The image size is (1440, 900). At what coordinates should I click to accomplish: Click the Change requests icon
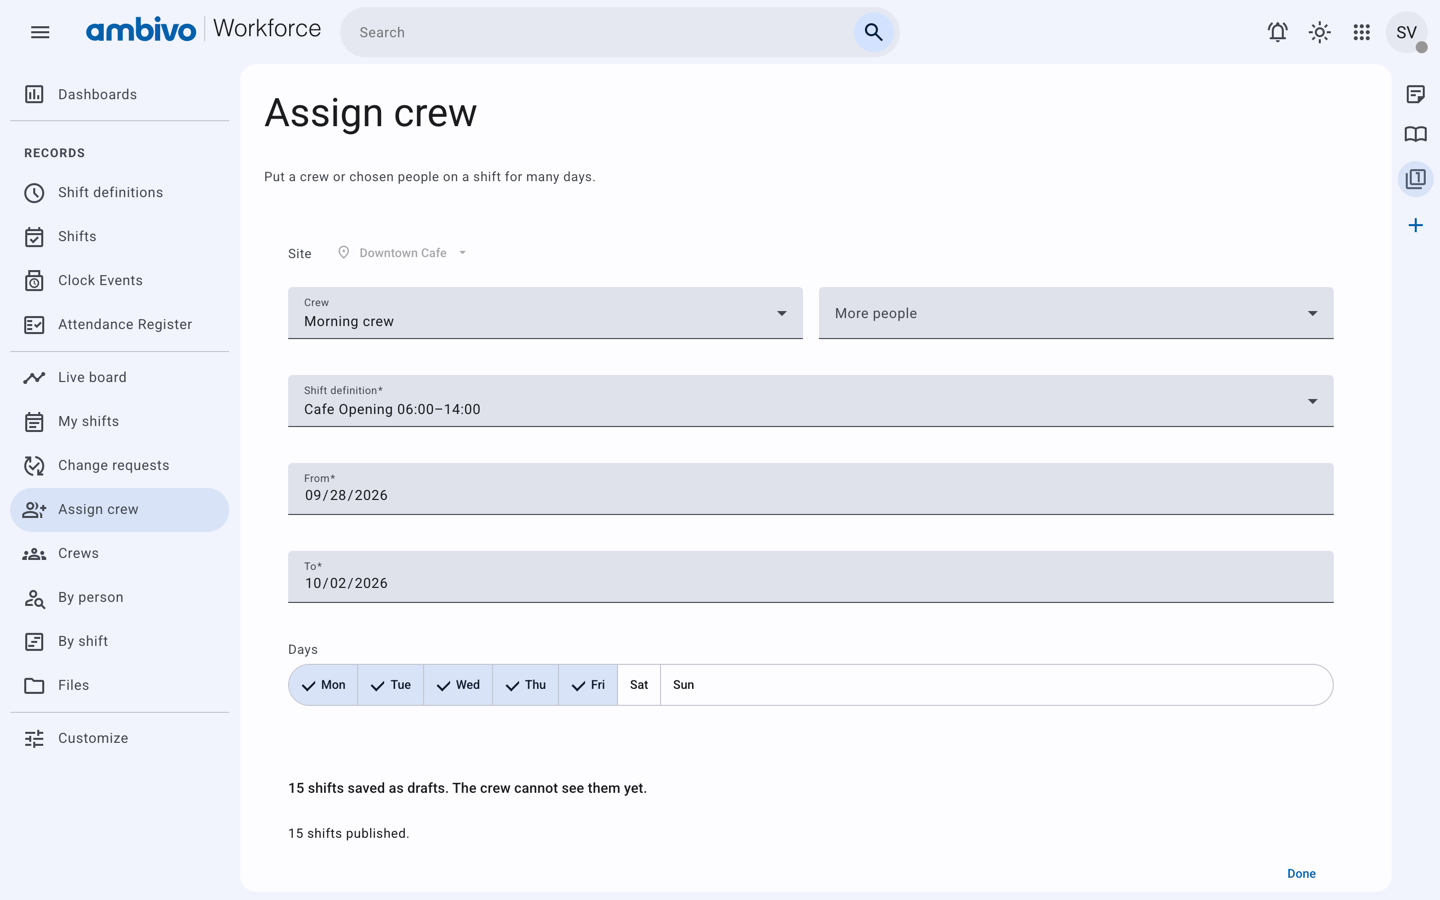click(x=34, y=465)
